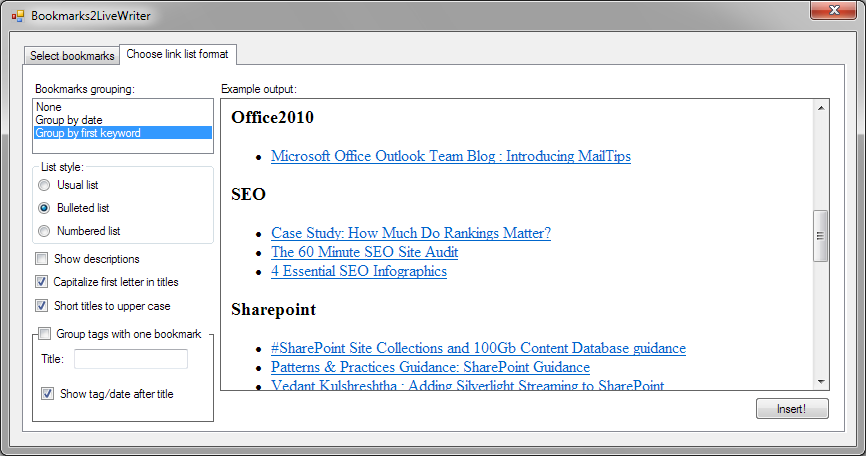866x456 pixels.
Task: Click the Insert! button
Action: click(792, 409)
